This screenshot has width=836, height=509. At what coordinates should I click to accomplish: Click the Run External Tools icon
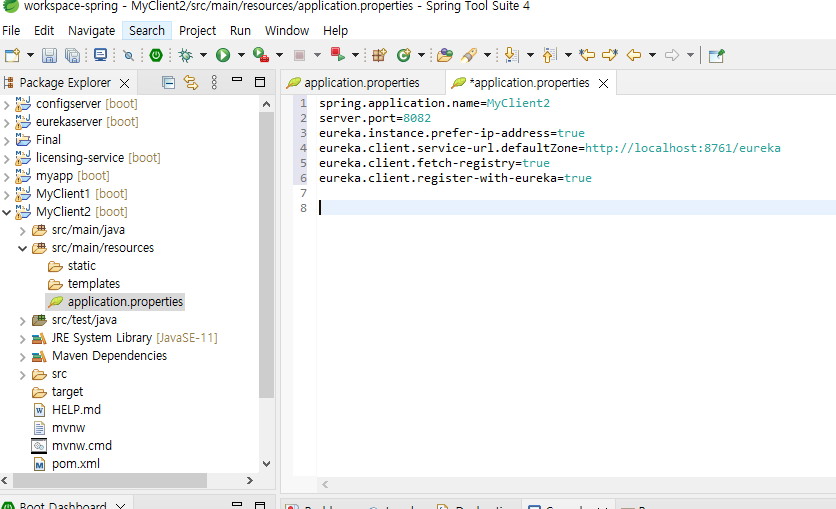261,55
